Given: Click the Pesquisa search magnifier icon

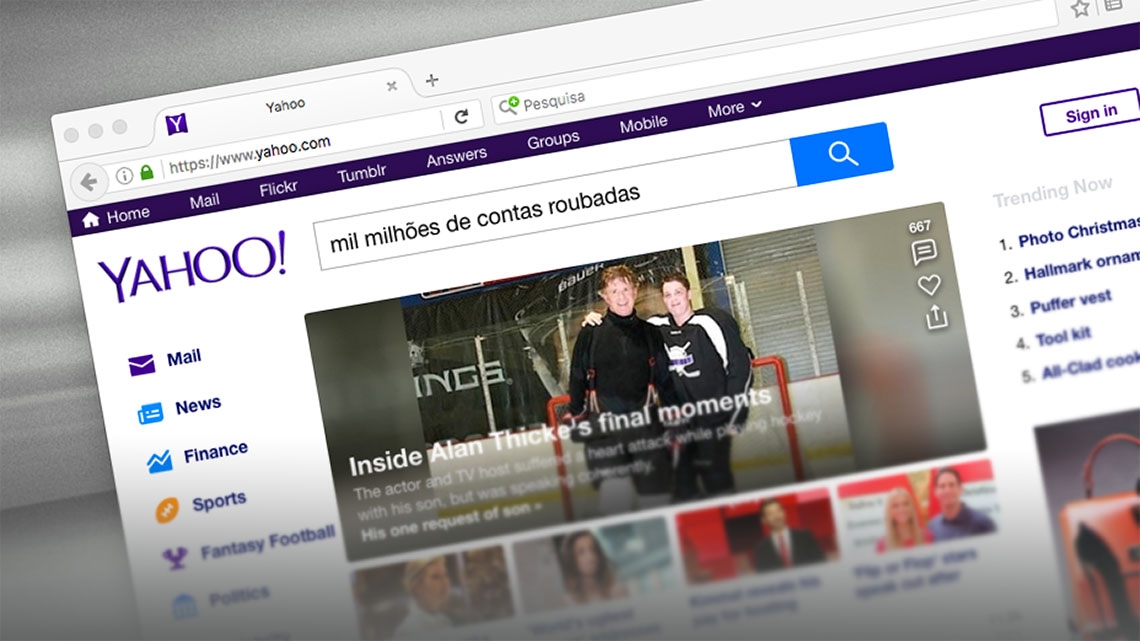Looking at the screenshot, I should [x=508, y=105].
